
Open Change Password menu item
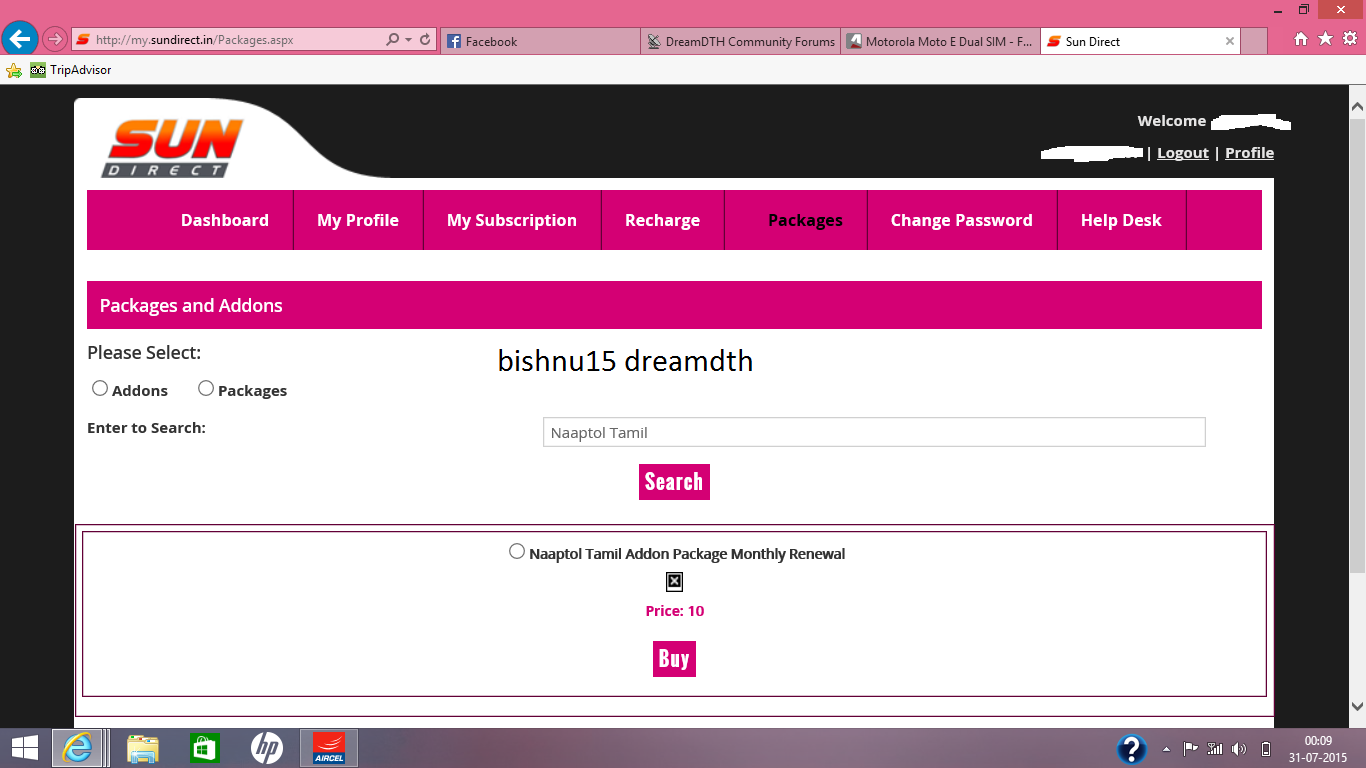tap(962, 220)
